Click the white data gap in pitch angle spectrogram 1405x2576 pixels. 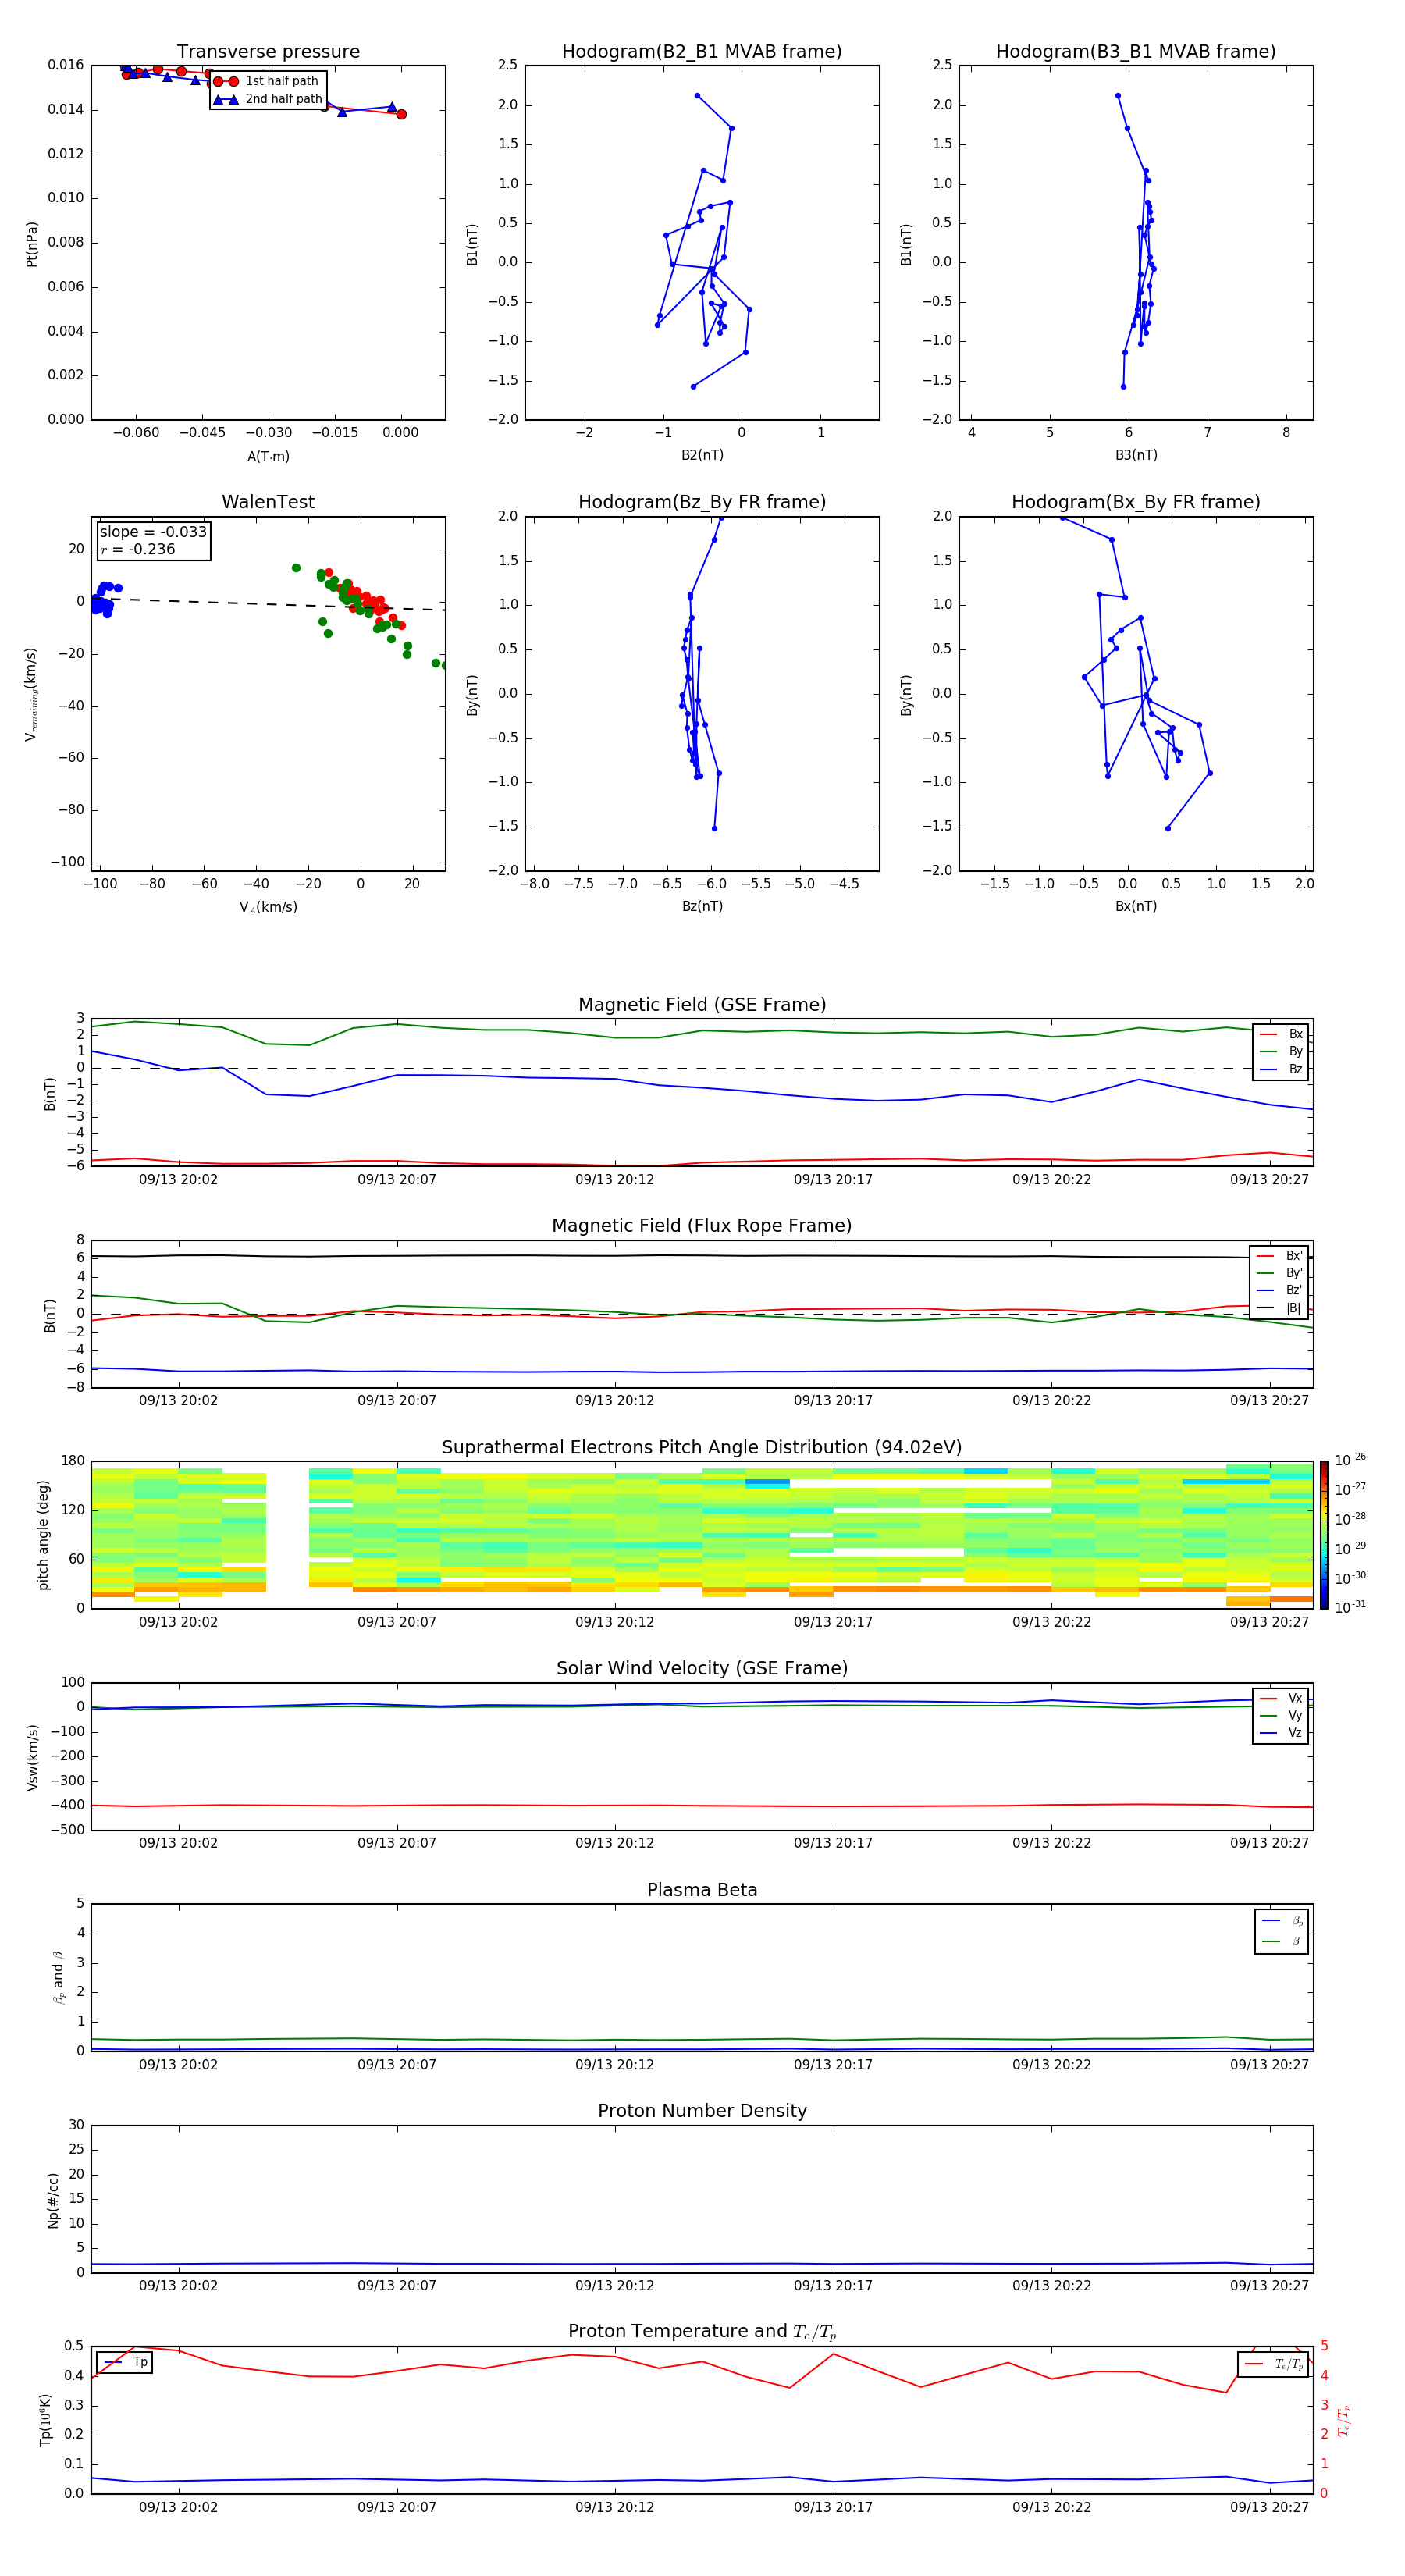[x=287, y=1535]
